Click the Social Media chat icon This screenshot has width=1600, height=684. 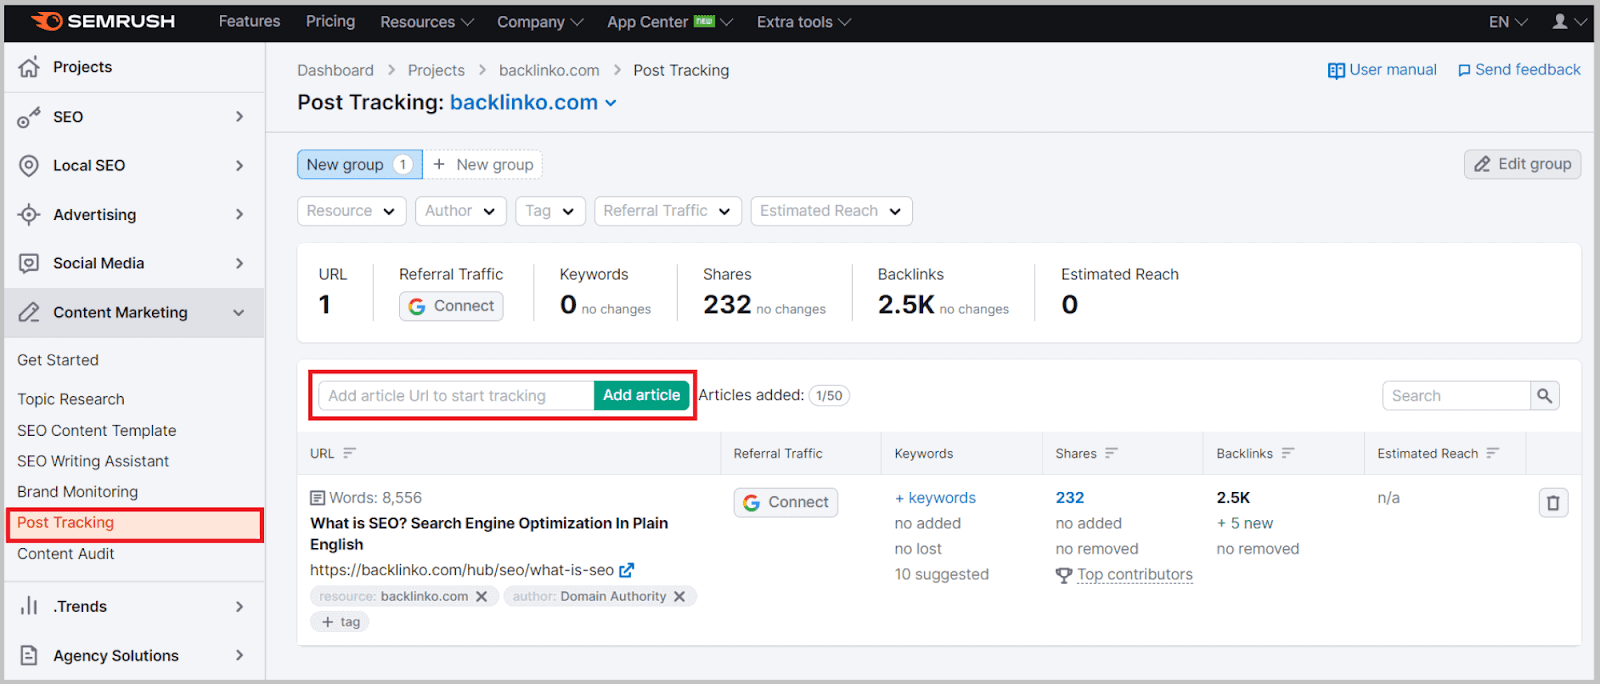point(29,263)
